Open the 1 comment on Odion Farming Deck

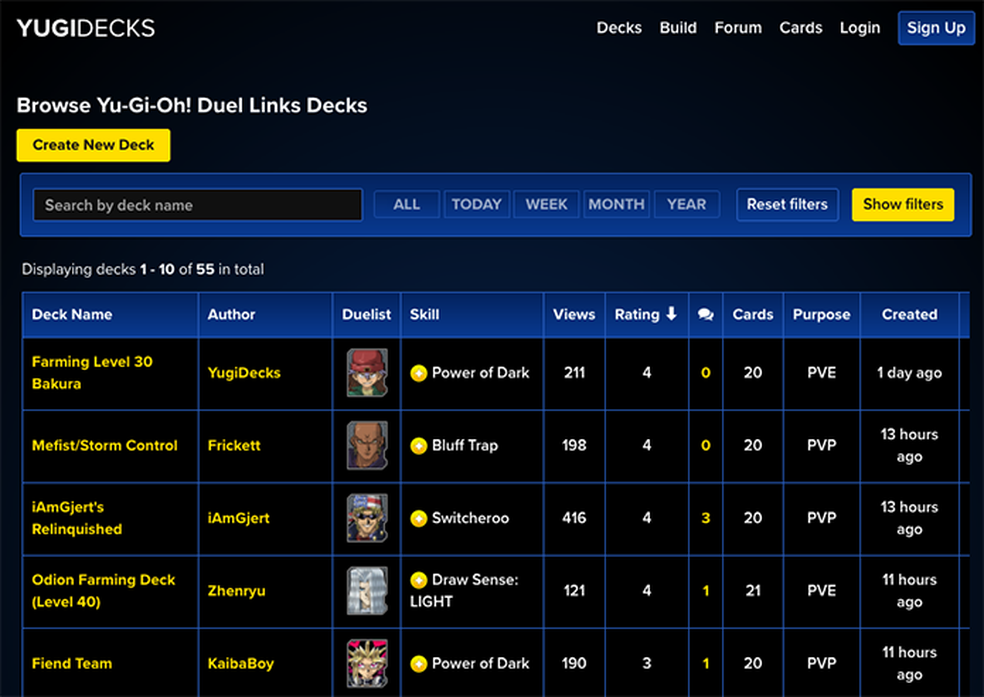[706, 591]
